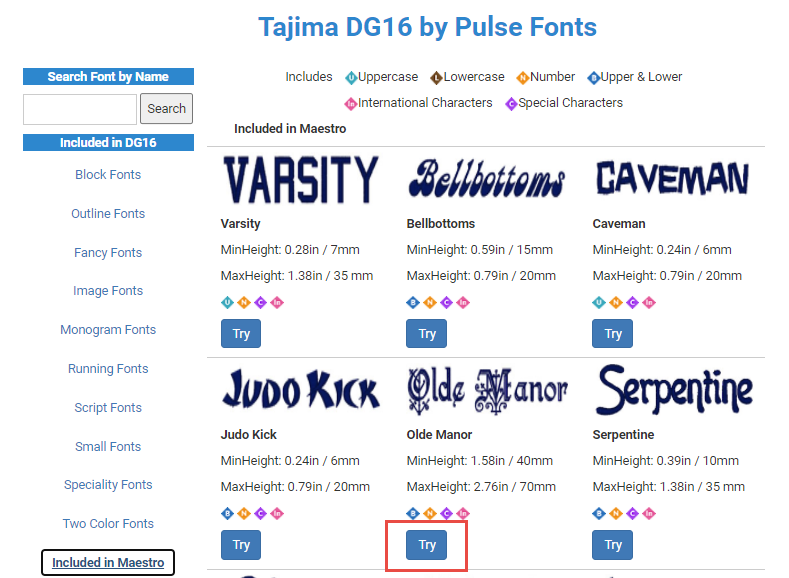Viewport: 789px width, 578px height.
Task: Open Block Fonts category
Action: (108, 175)
